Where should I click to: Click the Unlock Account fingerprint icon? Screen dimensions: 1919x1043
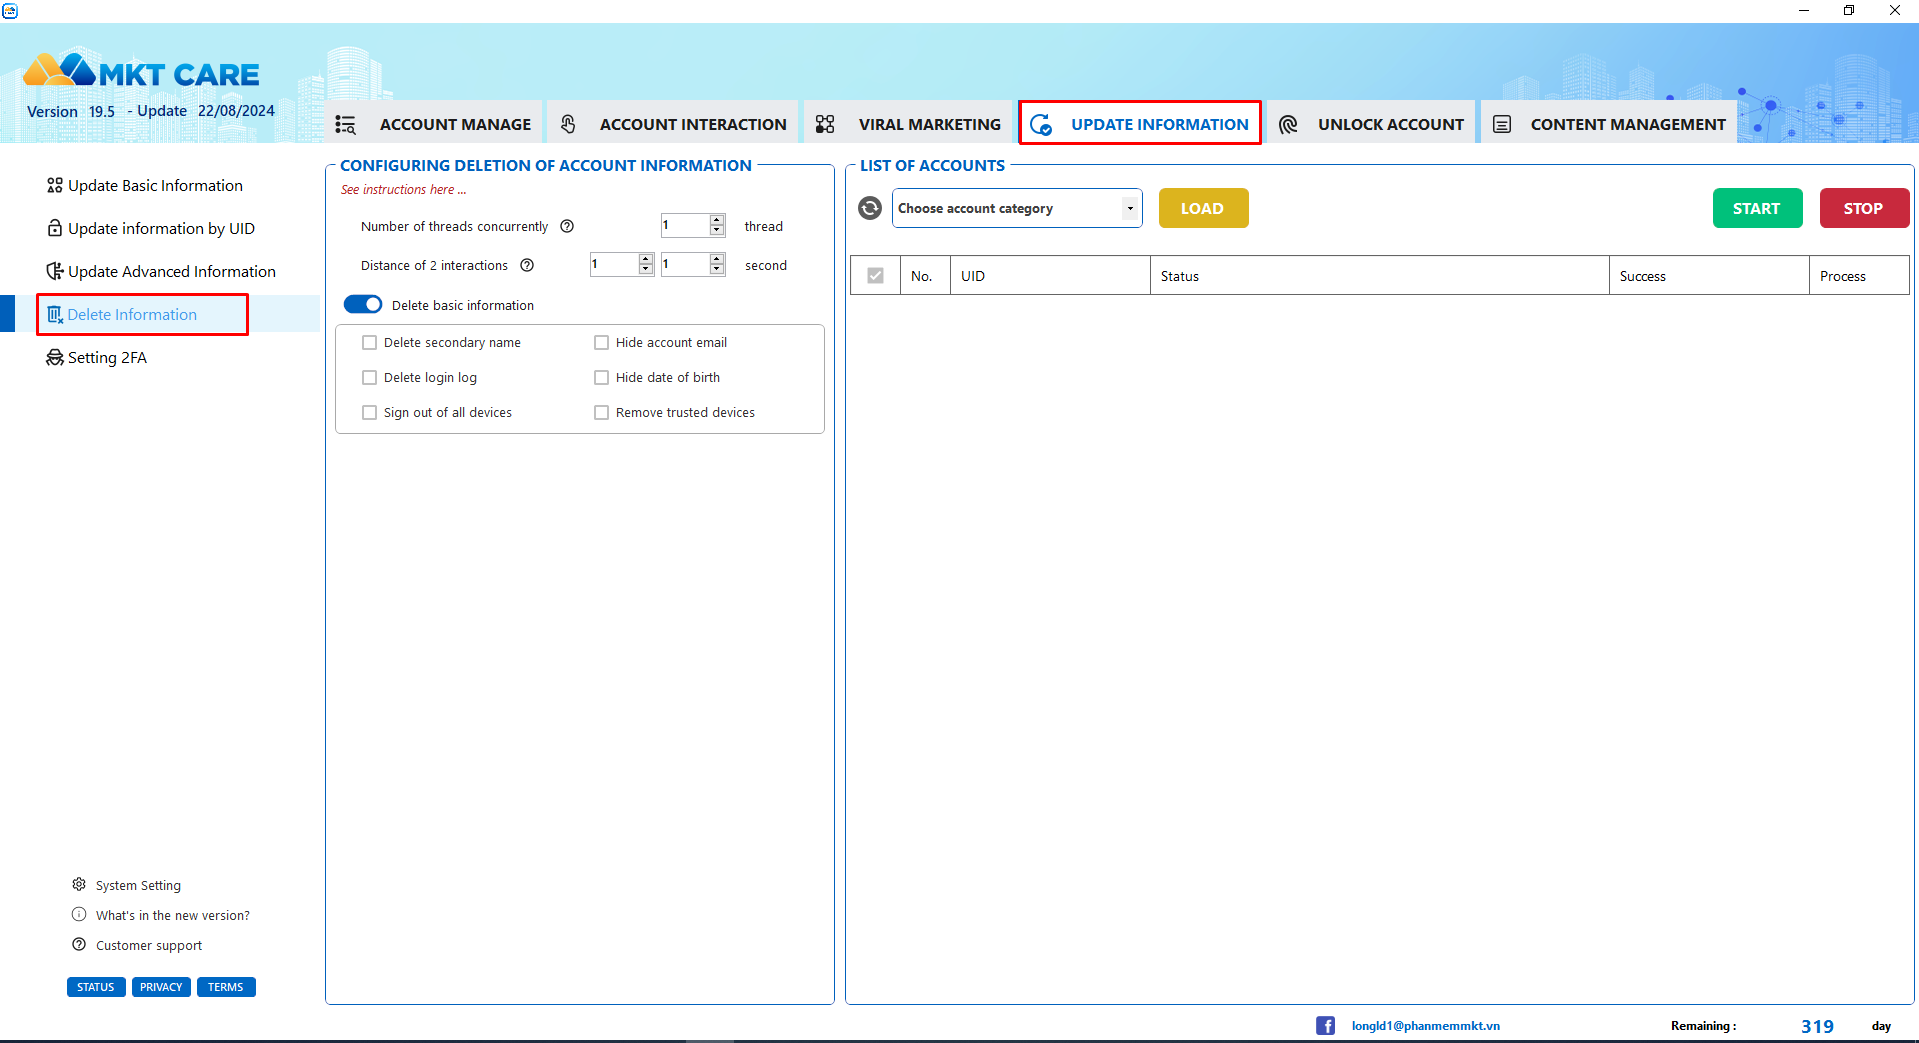point(1288,124)
